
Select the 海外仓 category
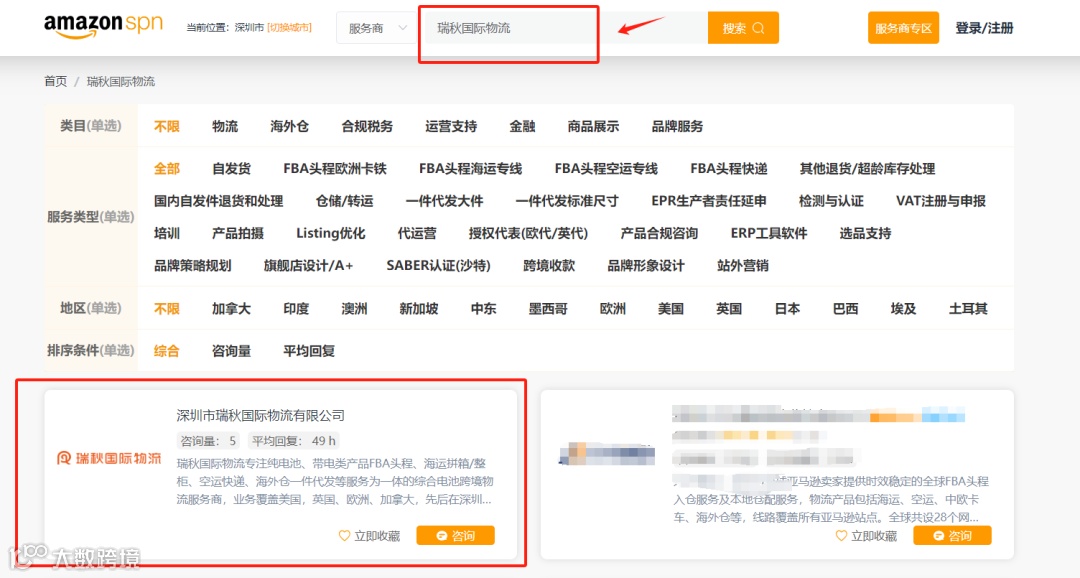coord(289,126)
